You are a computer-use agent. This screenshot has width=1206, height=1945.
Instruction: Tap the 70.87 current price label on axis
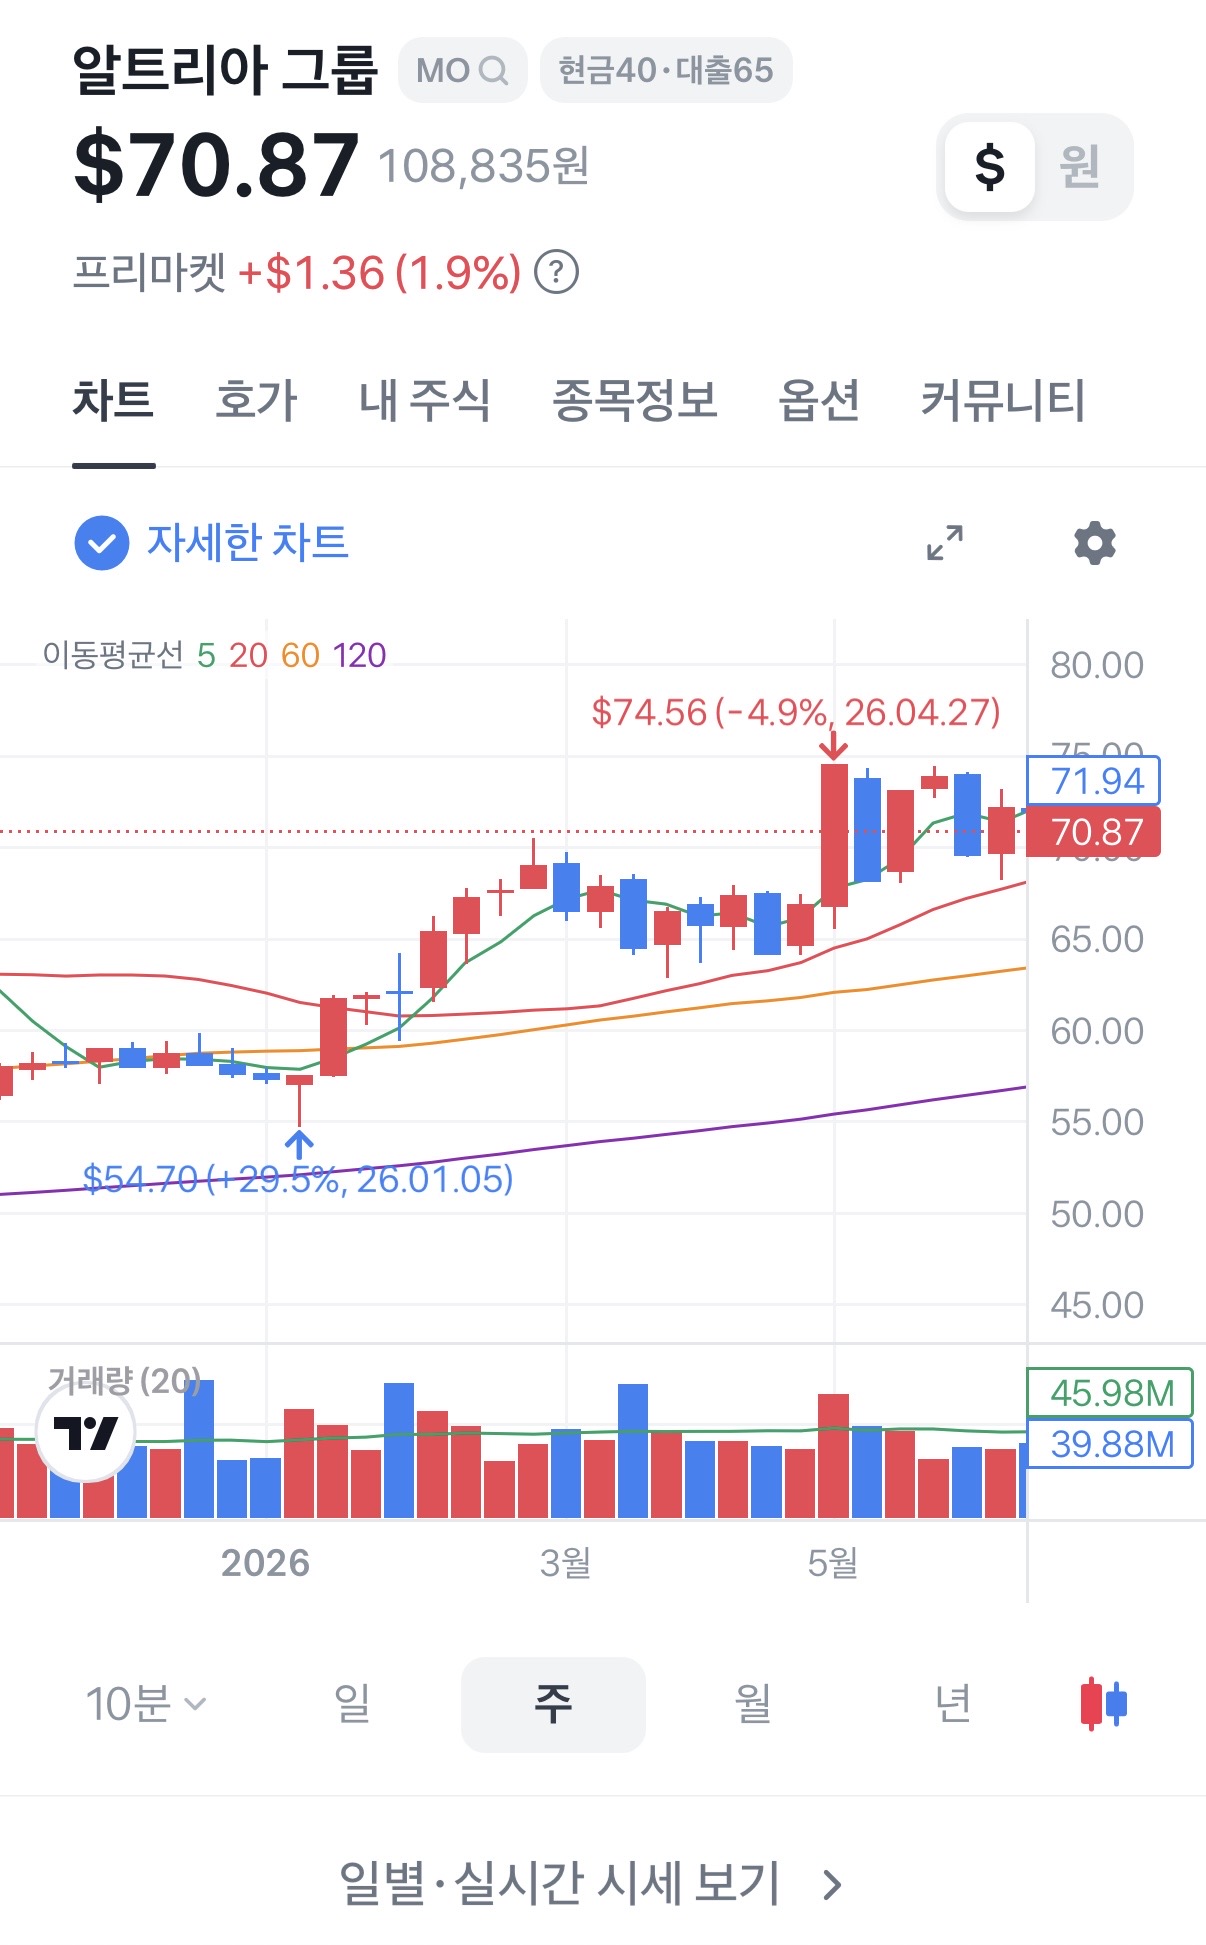click(x=1094, y=832)
